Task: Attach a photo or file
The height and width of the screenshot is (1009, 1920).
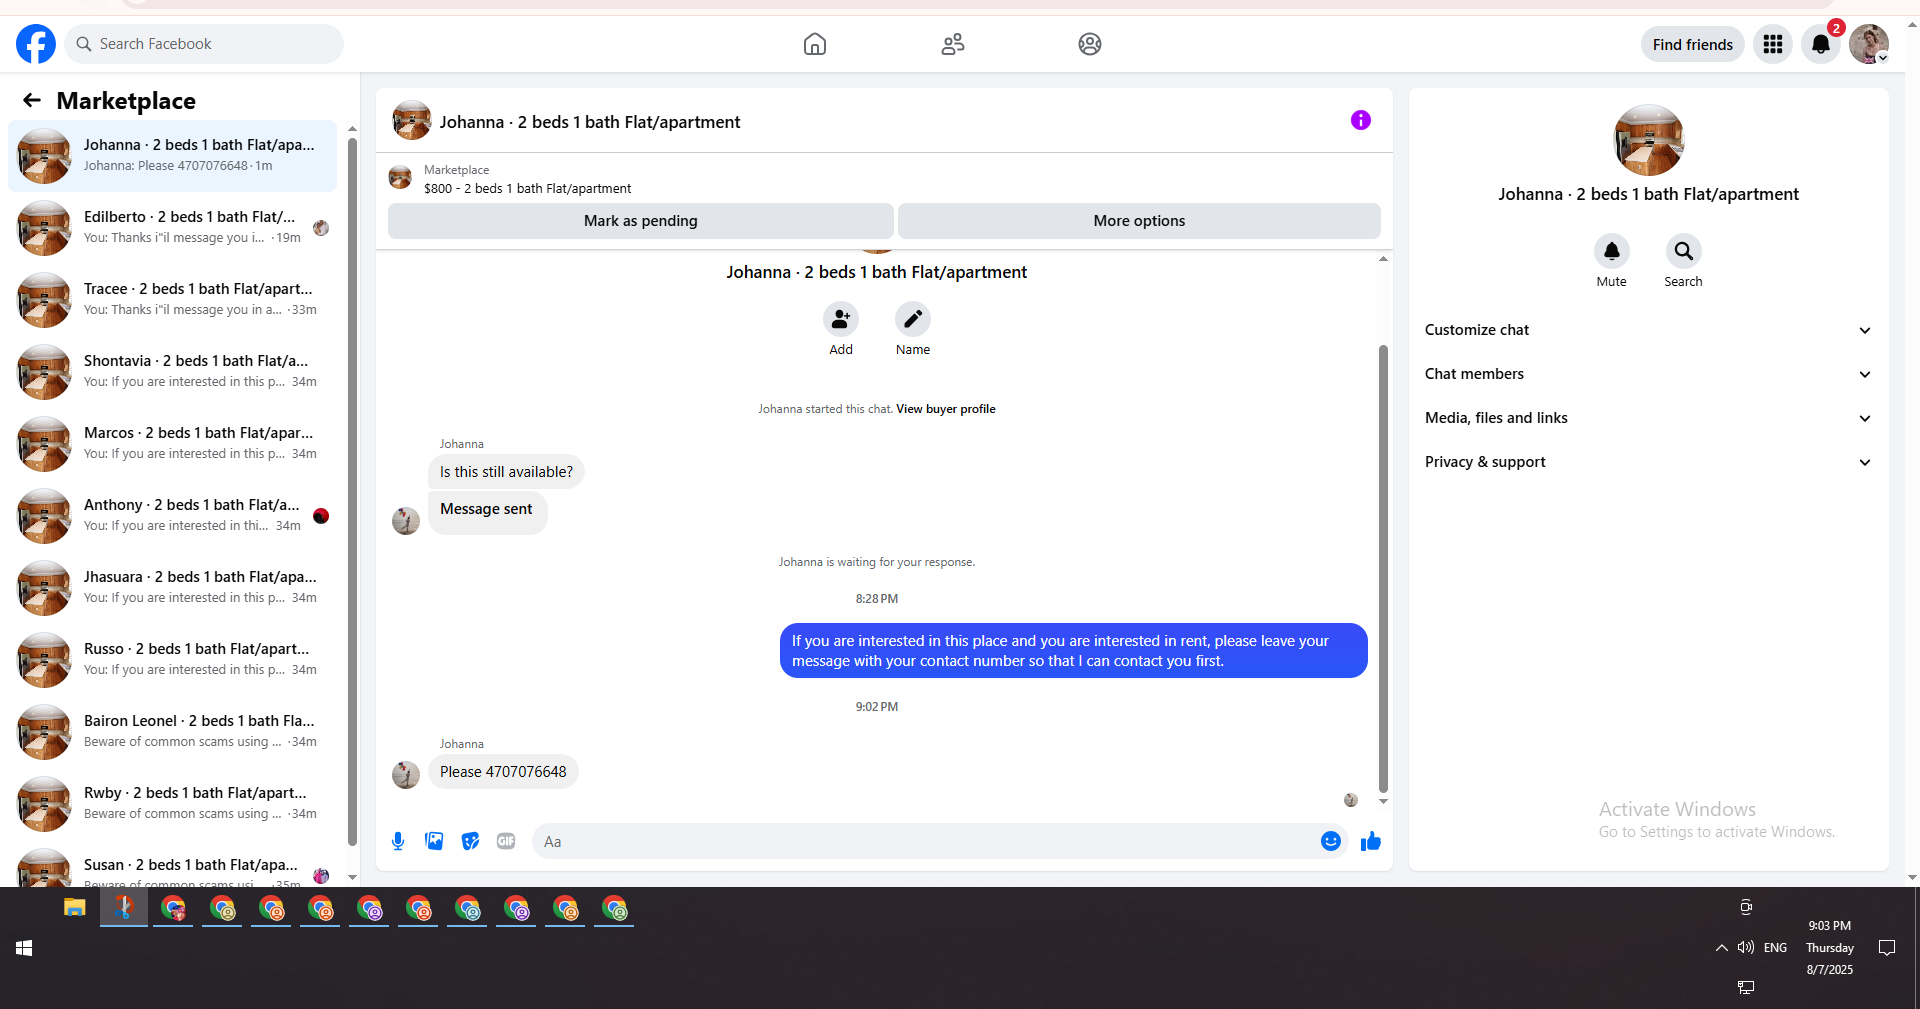Action: click(x=434, y=841)
